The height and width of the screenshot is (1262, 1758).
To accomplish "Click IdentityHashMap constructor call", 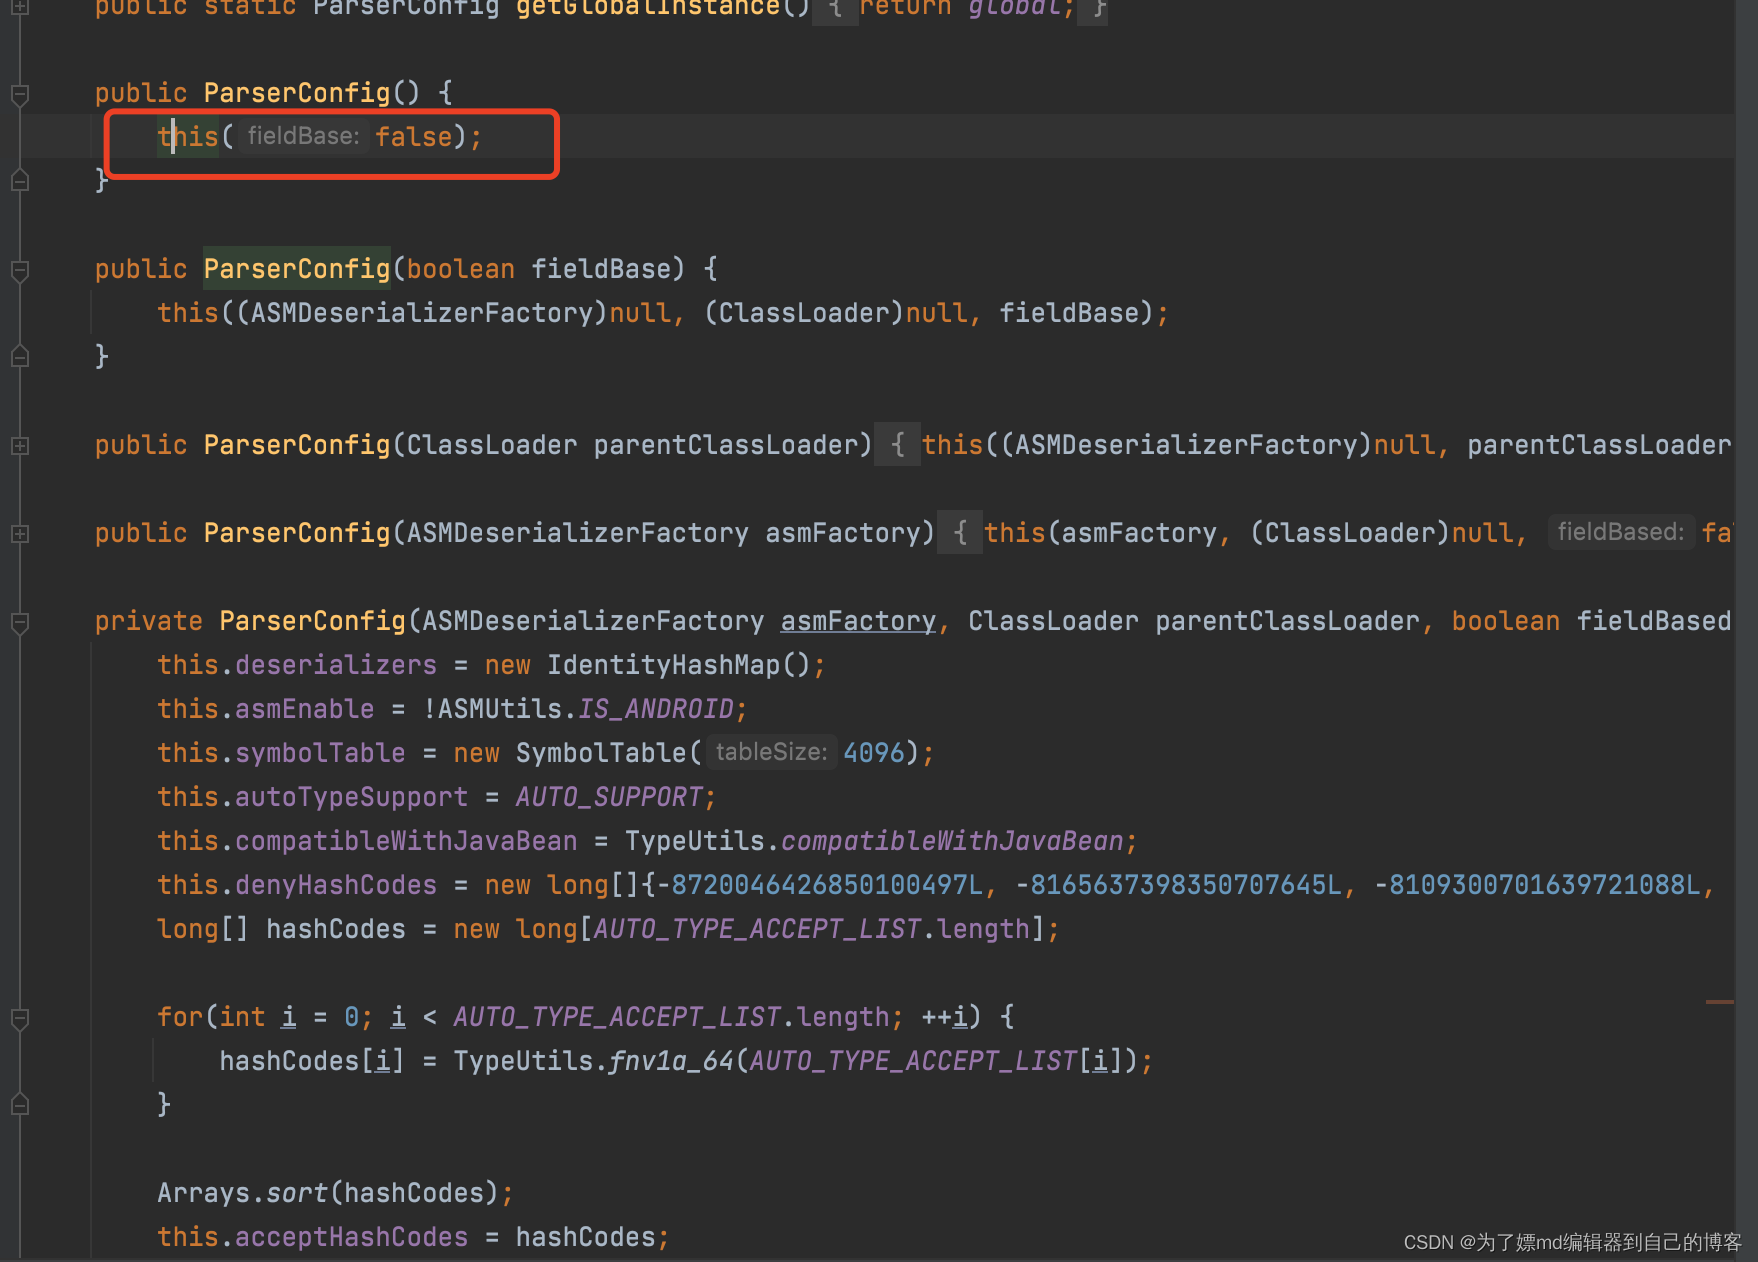I will coord(663,665).
